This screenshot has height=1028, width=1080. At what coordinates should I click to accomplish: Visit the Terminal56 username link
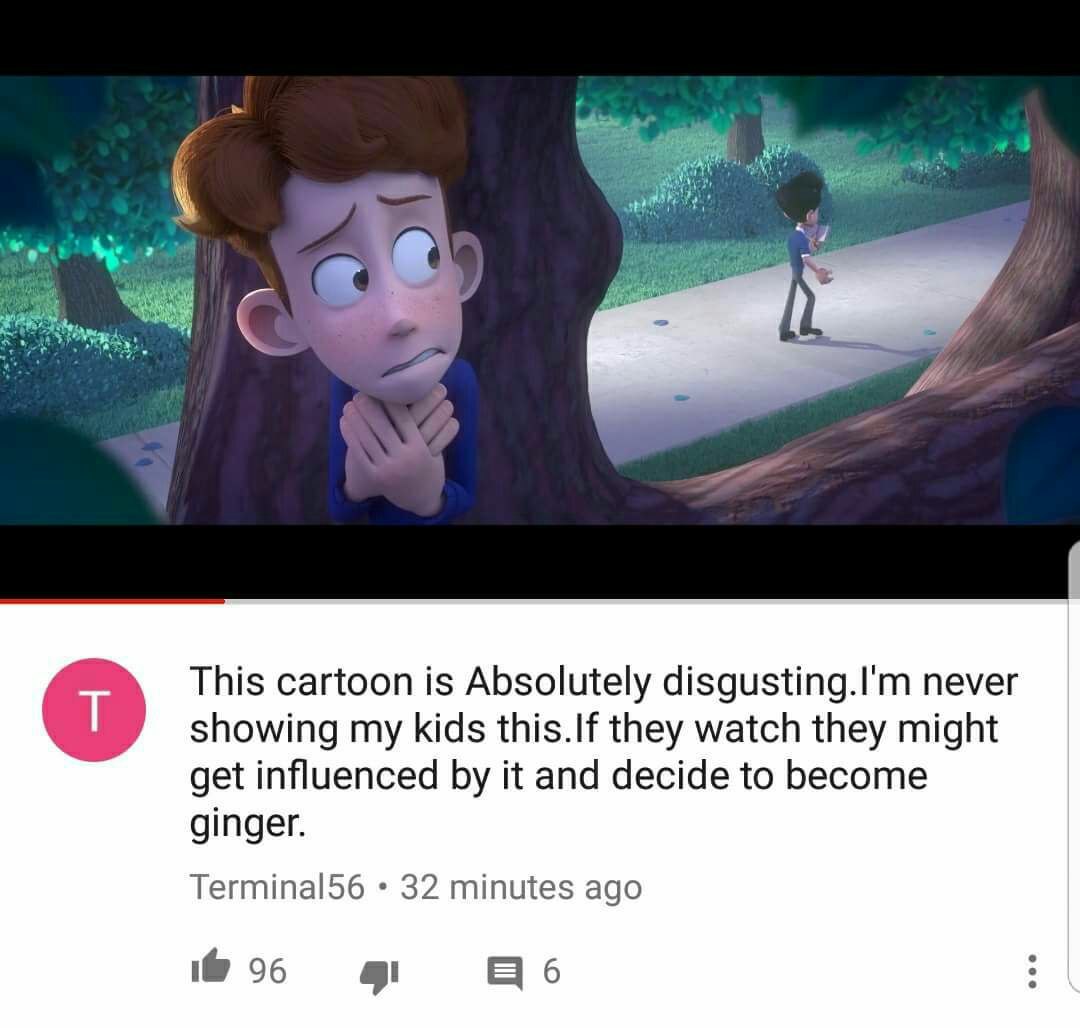277,887
